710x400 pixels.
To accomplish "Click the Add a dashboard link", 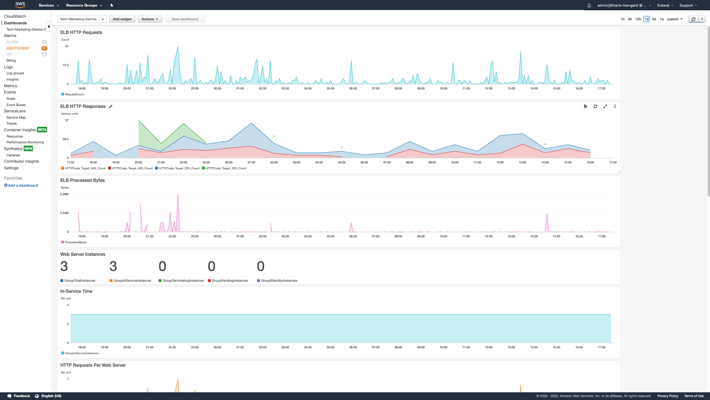I will [x=22, y=185].
